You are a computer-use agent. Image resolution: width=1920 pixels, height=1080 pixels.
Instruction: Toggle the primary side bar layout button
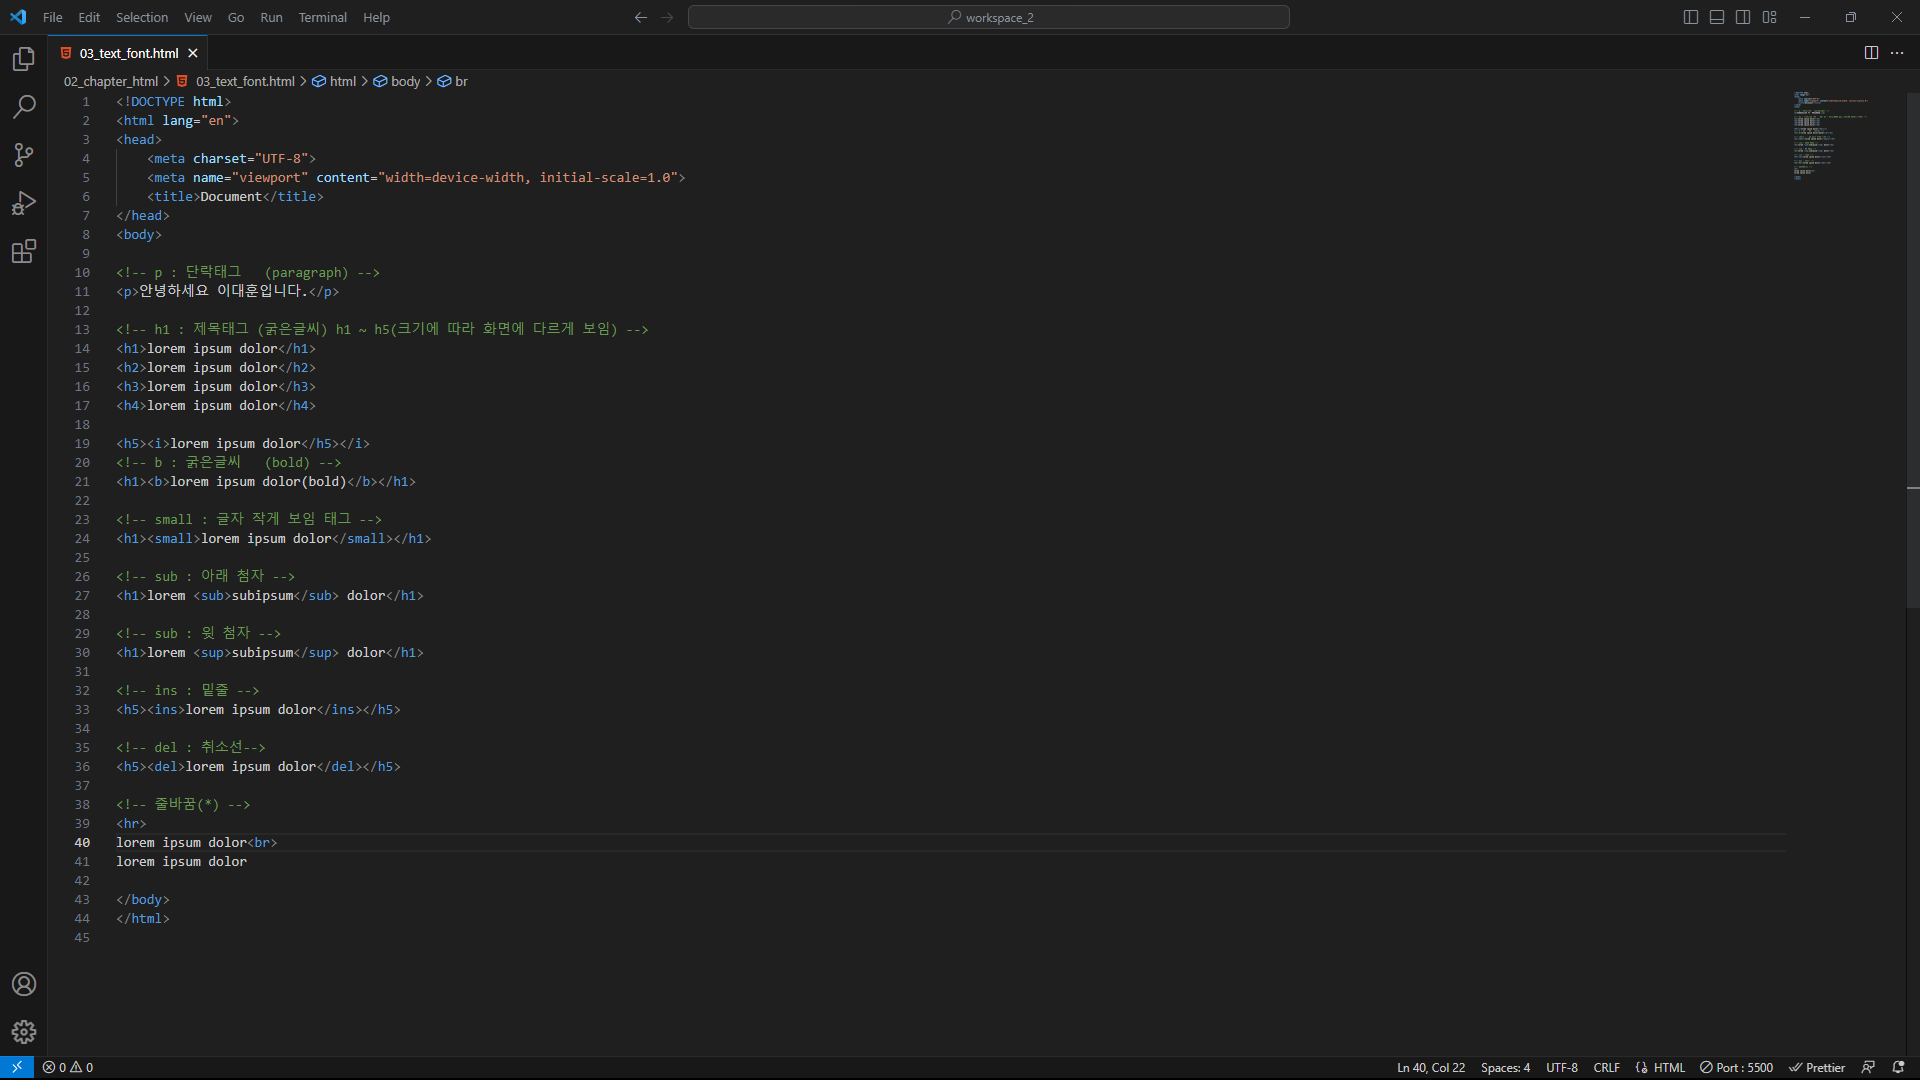pyautogui.click(x=1691, y=17)
